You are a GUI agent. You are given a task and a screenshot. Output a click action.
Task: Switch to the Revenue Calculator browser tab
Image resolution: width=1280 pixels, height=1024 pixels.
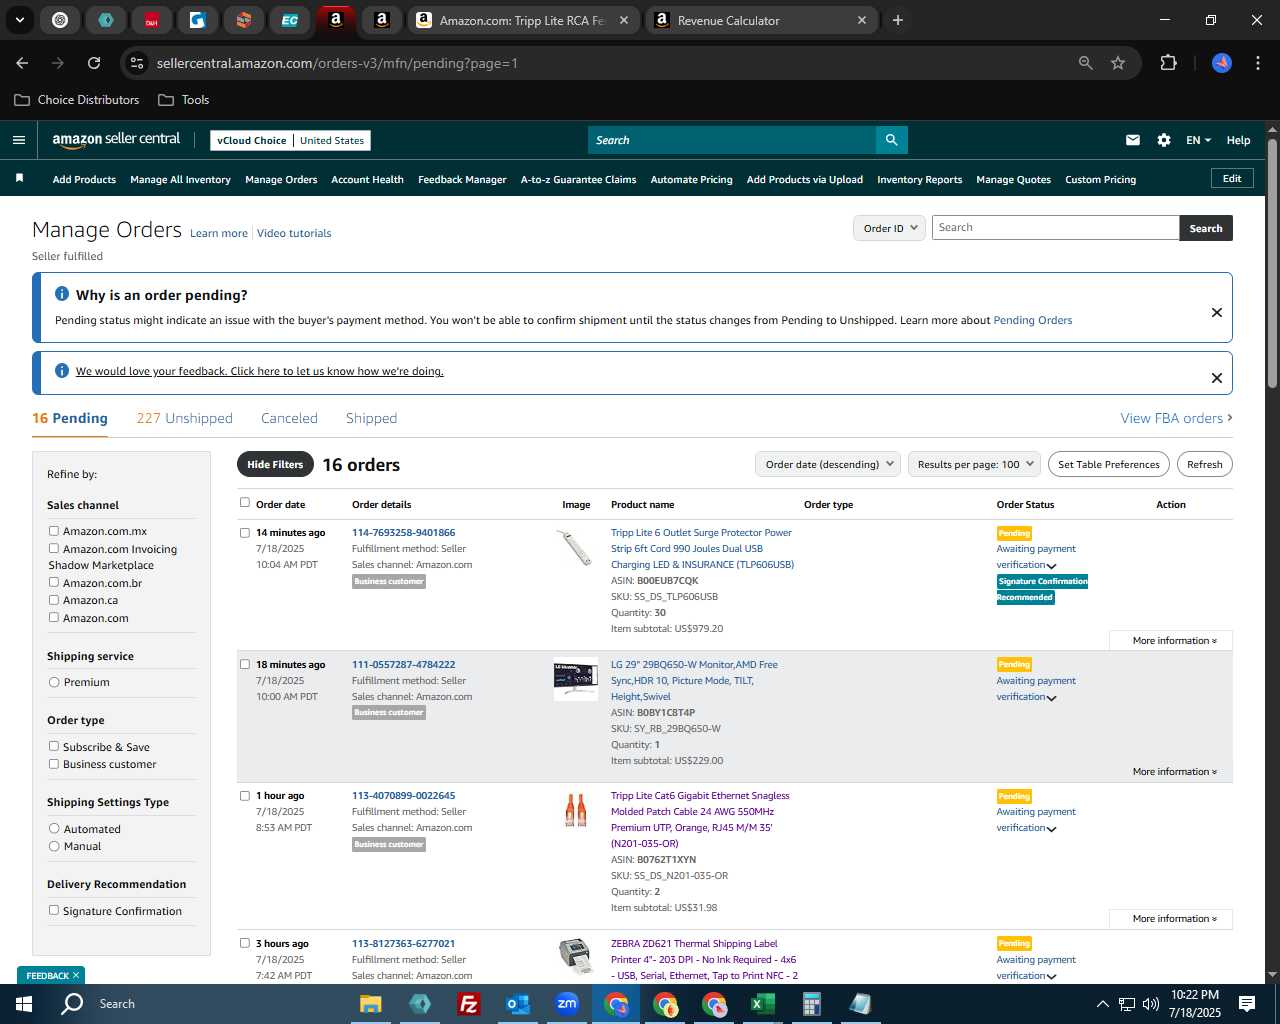click(x=762, y=20)
